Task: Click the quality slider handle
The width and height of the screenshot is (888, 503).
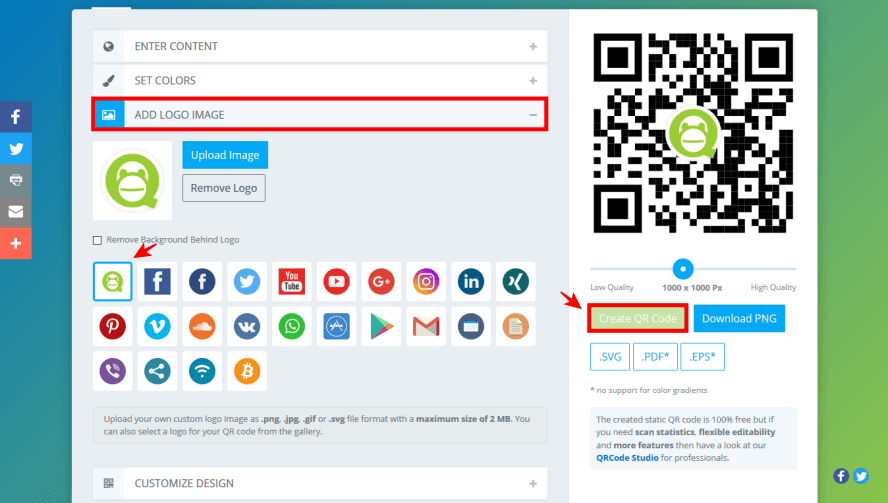Action: point(683,269)
